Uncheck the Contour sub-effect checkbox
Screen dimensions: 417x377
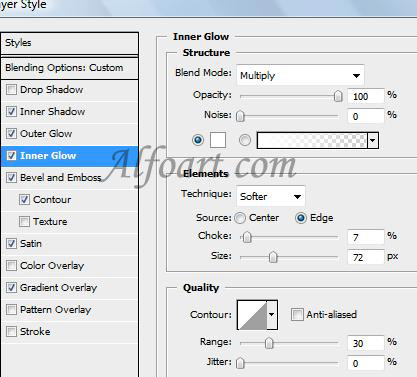tap(24, 199)
